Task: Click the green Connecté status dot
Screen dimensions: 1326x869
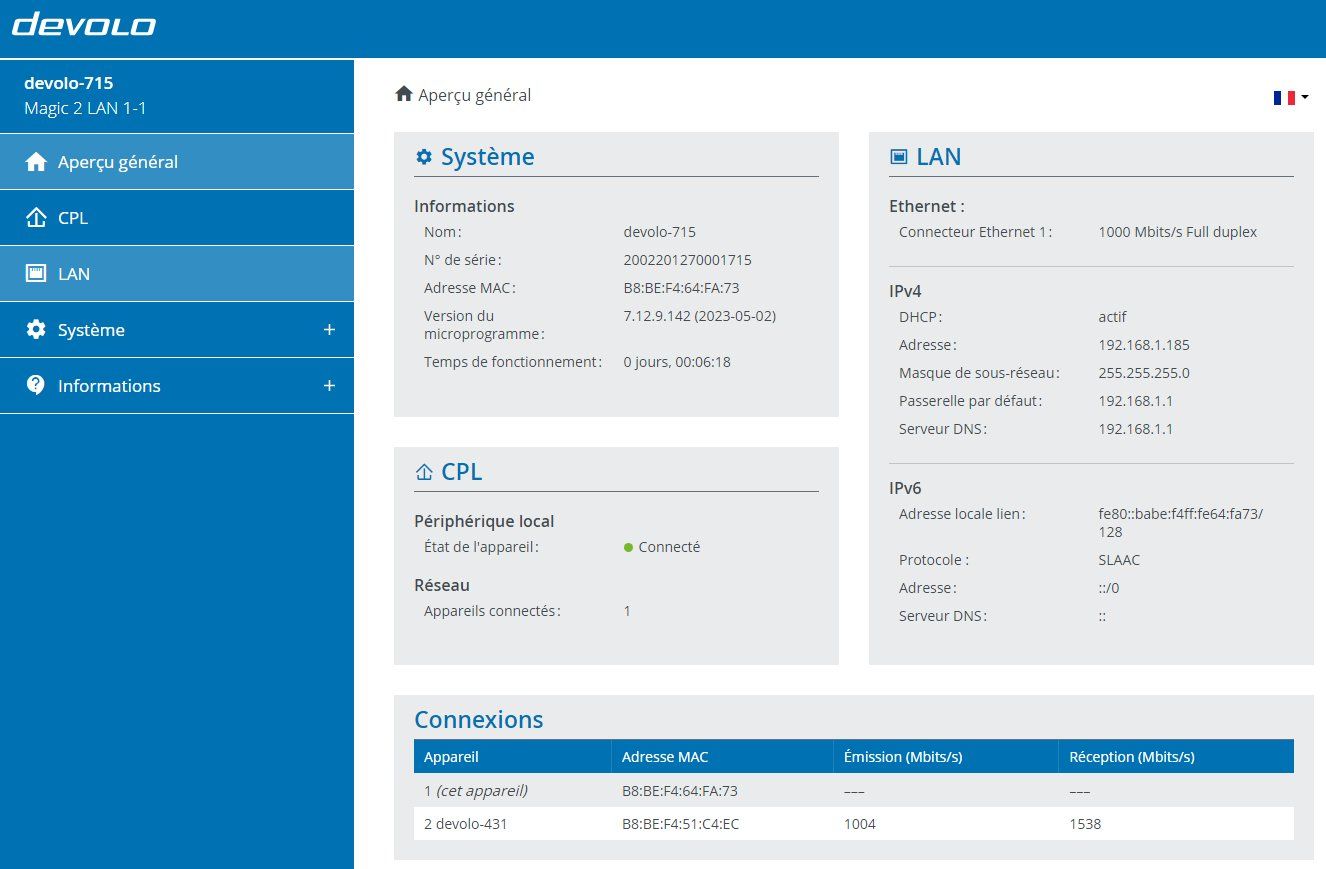Action: 628,547
